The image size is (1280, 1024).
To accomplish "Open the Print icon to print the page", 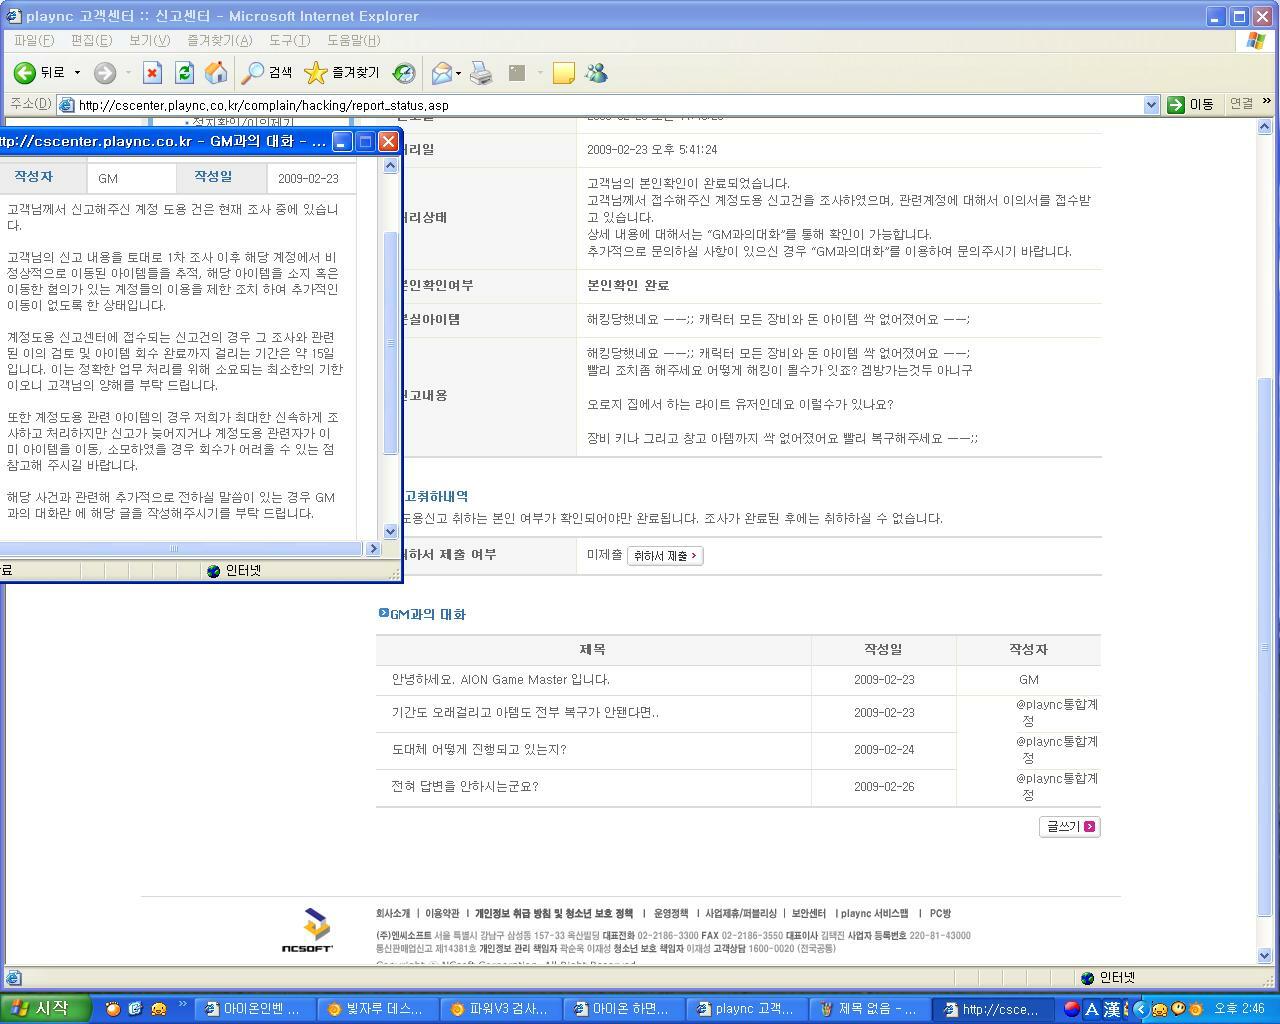I will coord(481,72).
